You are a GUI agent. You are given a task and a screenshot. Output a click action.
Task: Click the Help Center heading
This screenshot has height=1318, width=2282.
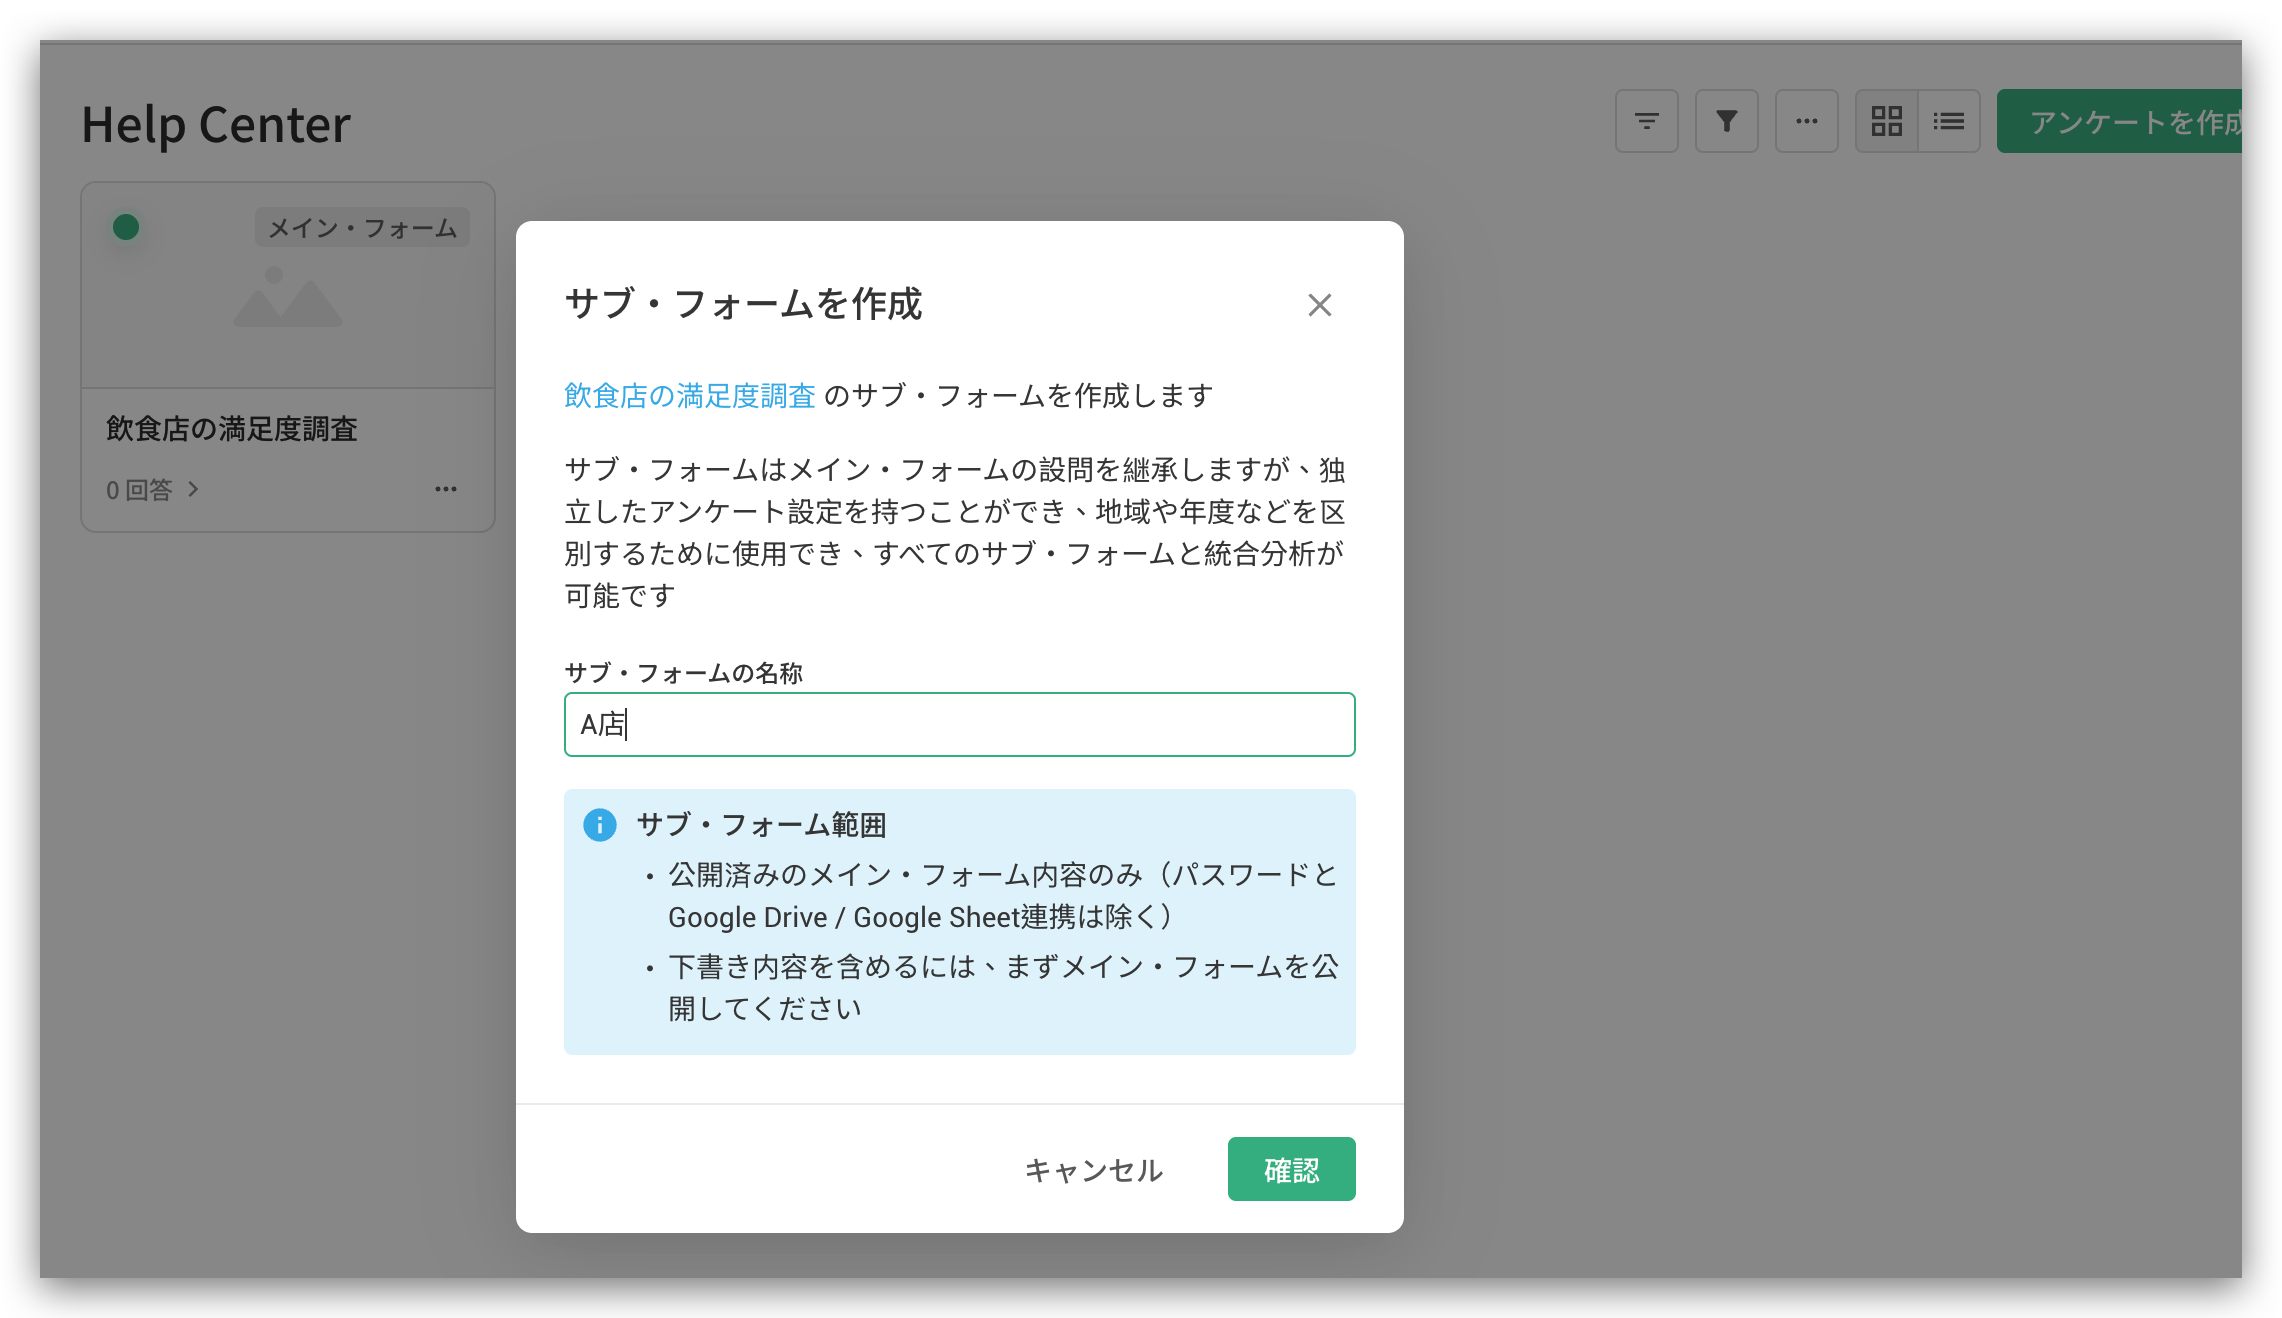click(x=216, y=125)
